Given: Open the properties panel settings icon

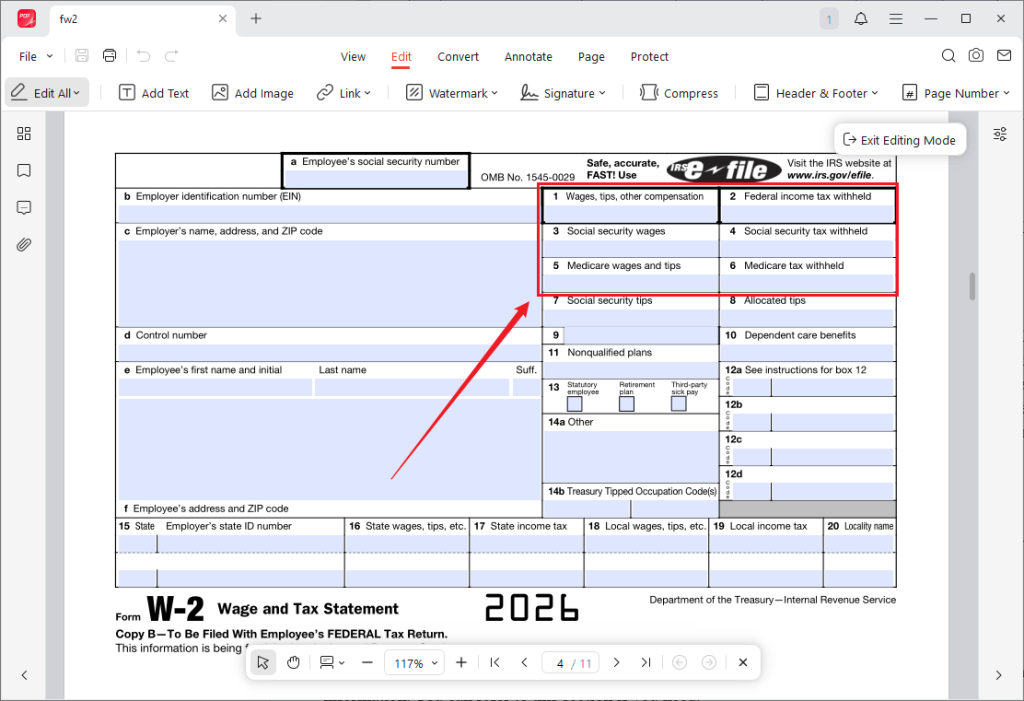Looking at the screenshot, I should click(x=1000, y=135).
